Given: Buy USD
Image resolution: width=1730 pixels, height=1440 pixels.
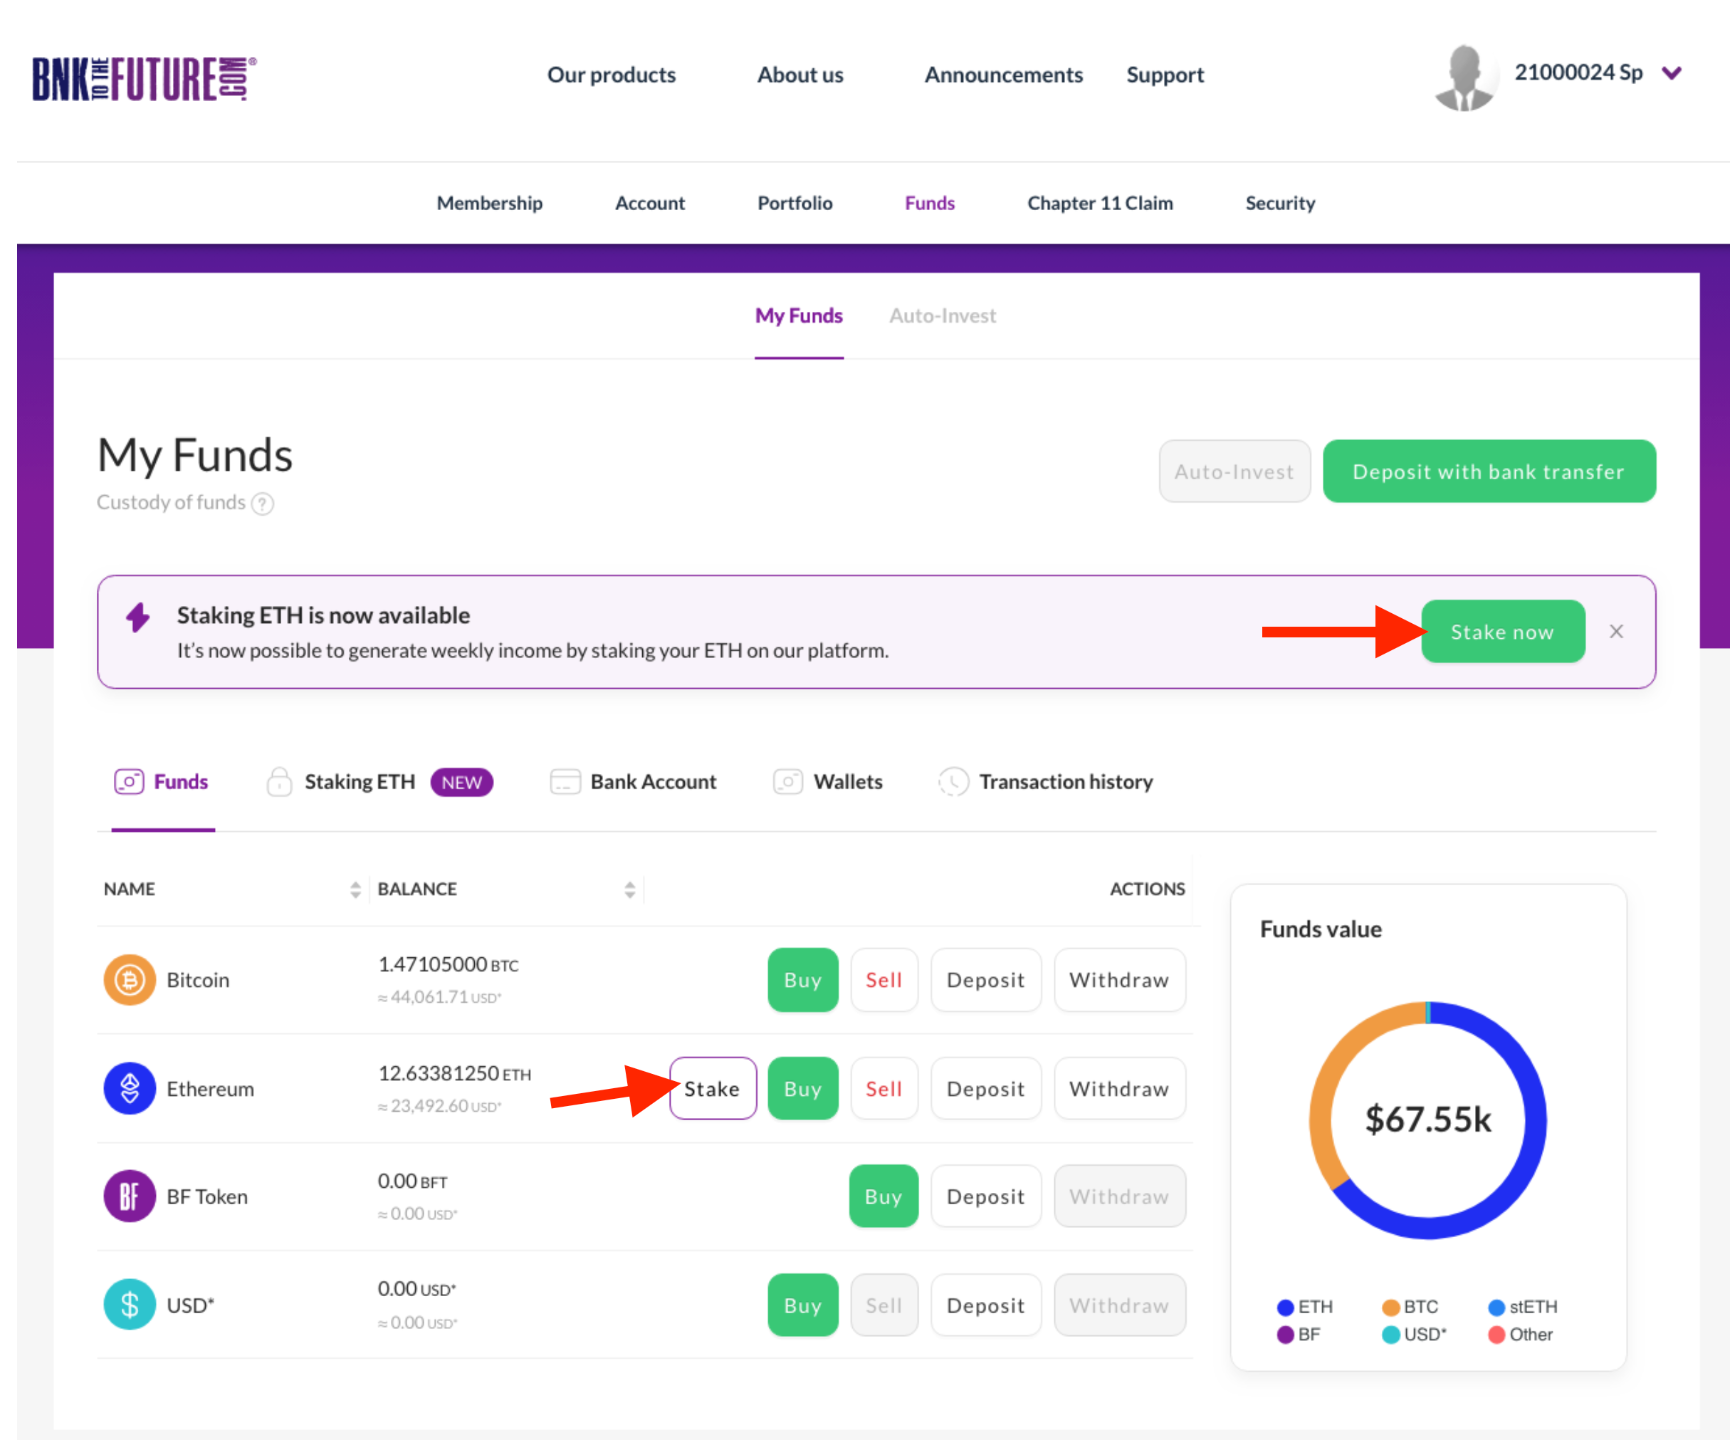Looking at the screenshot, I should (x=803, y=1305).
